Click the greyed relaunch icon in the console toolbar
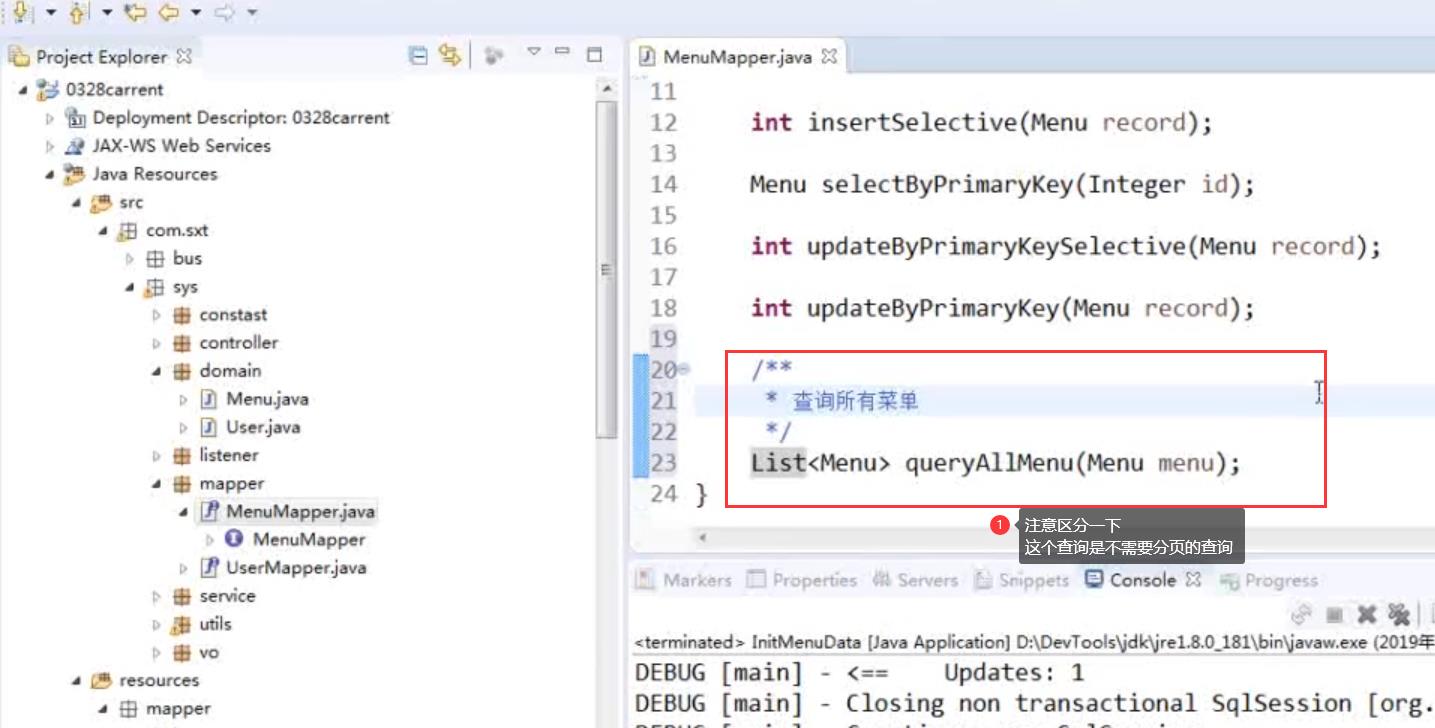Screen dimensions: 1435x728 pyautogui.click(x=1301, y=614)
